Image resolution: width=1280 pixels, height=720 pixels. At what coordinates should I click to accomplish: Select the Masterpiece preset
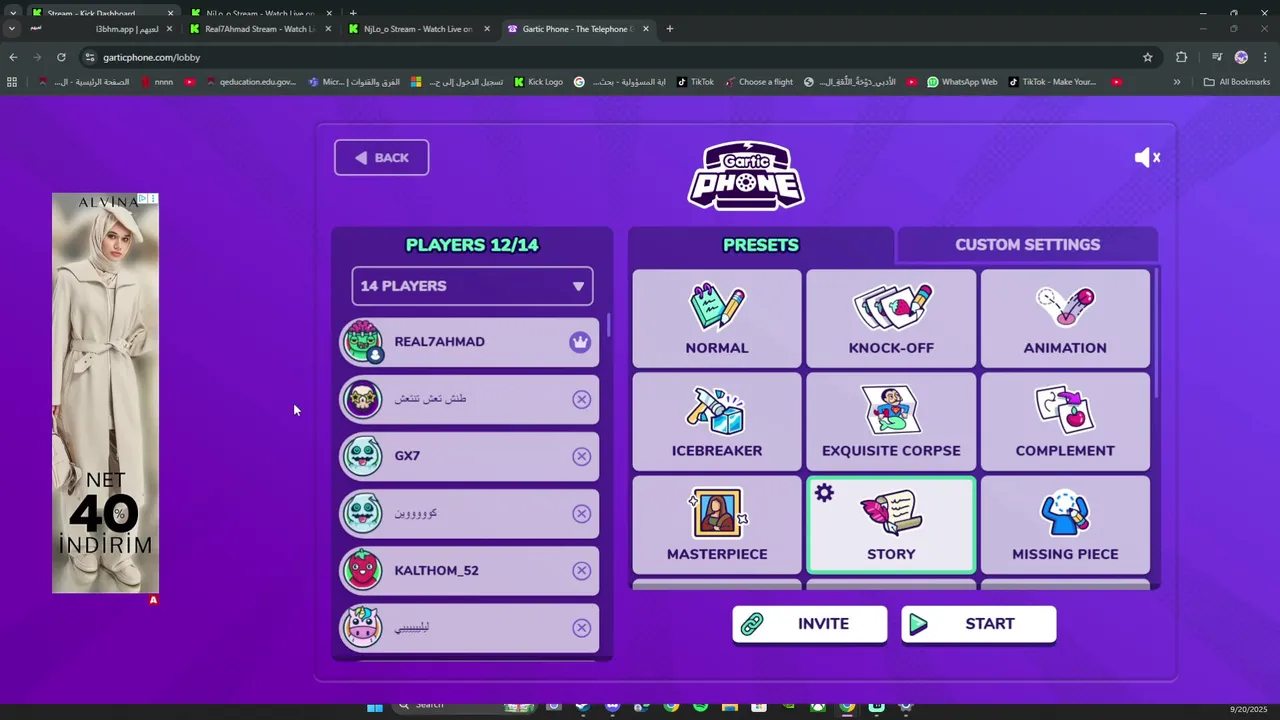[x=717, y=525]
